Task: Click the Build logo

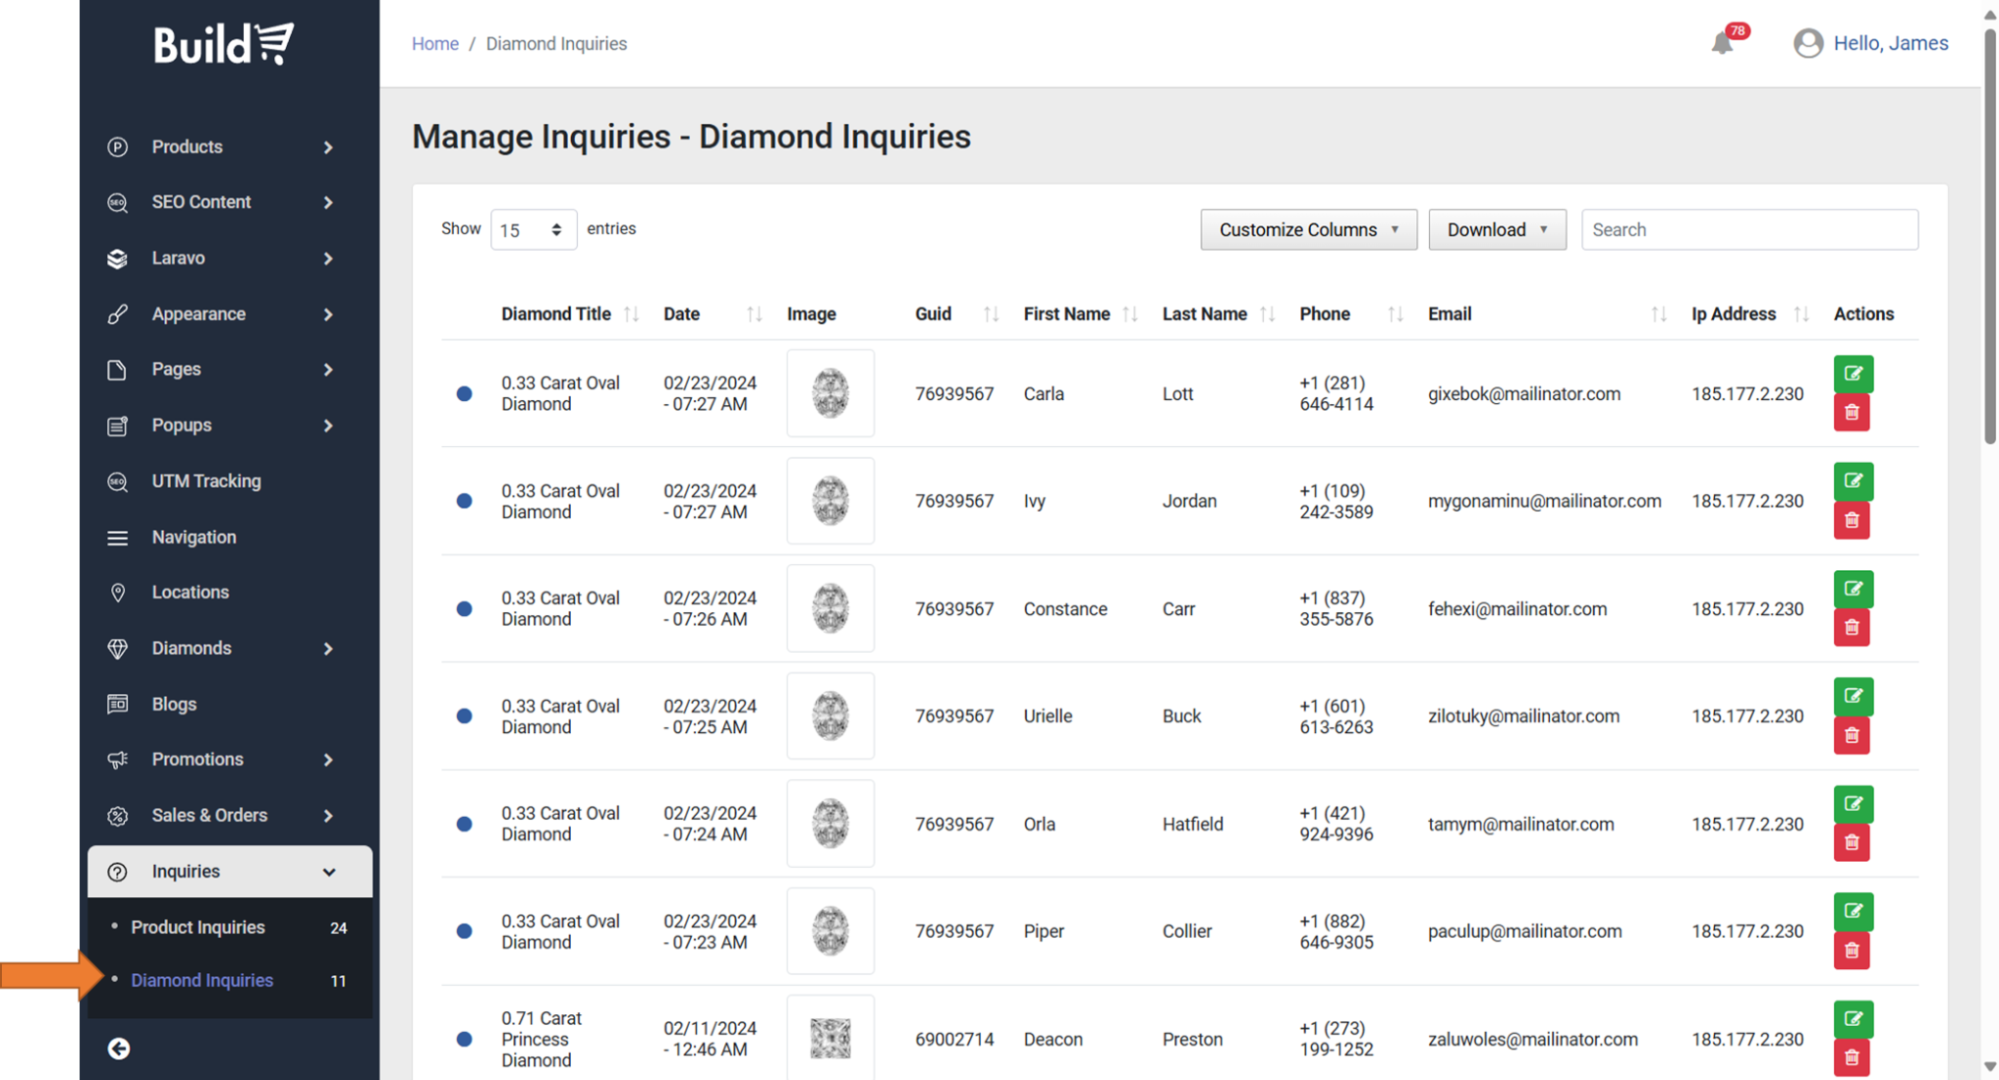Action: (x=223, y=44)
